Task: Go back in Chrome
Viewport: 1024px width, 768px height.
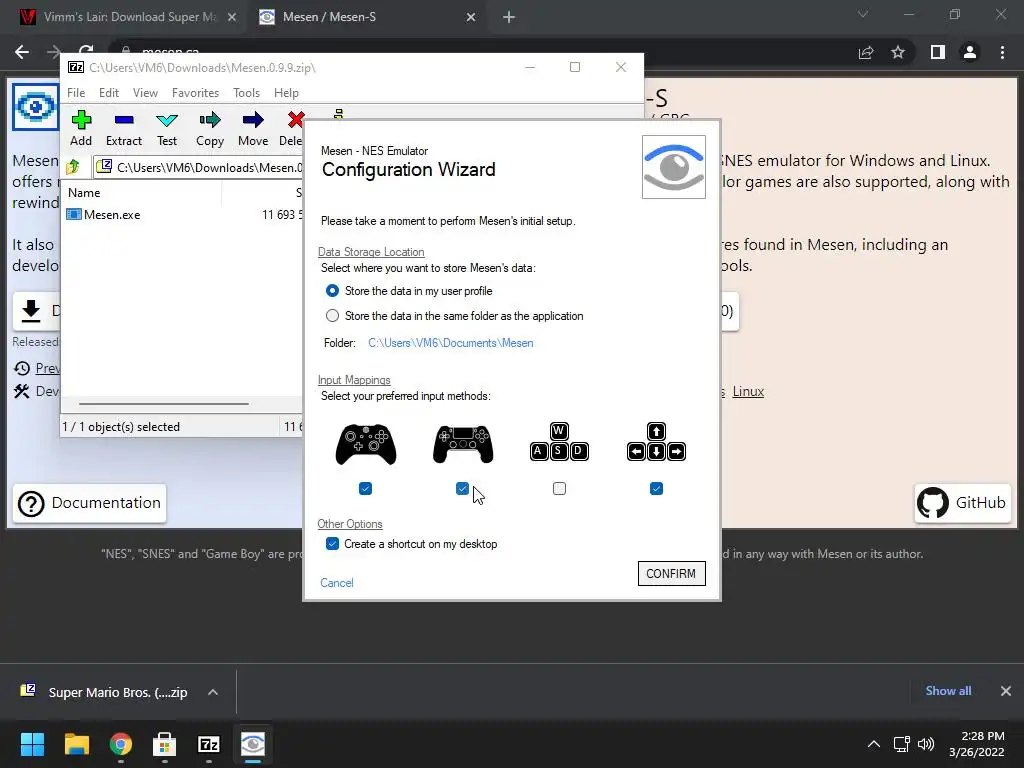Action: [22, 52]
